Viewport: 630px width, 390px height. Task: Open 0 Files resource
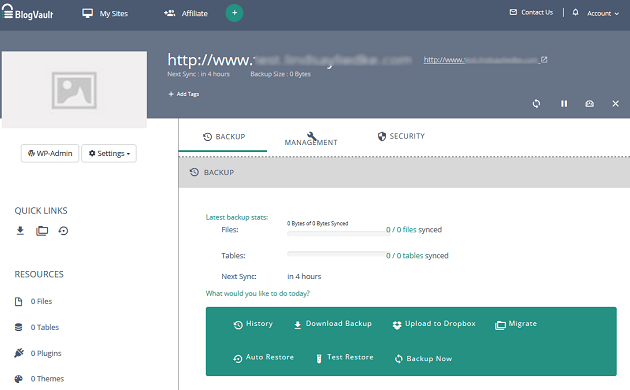[33, 301]
